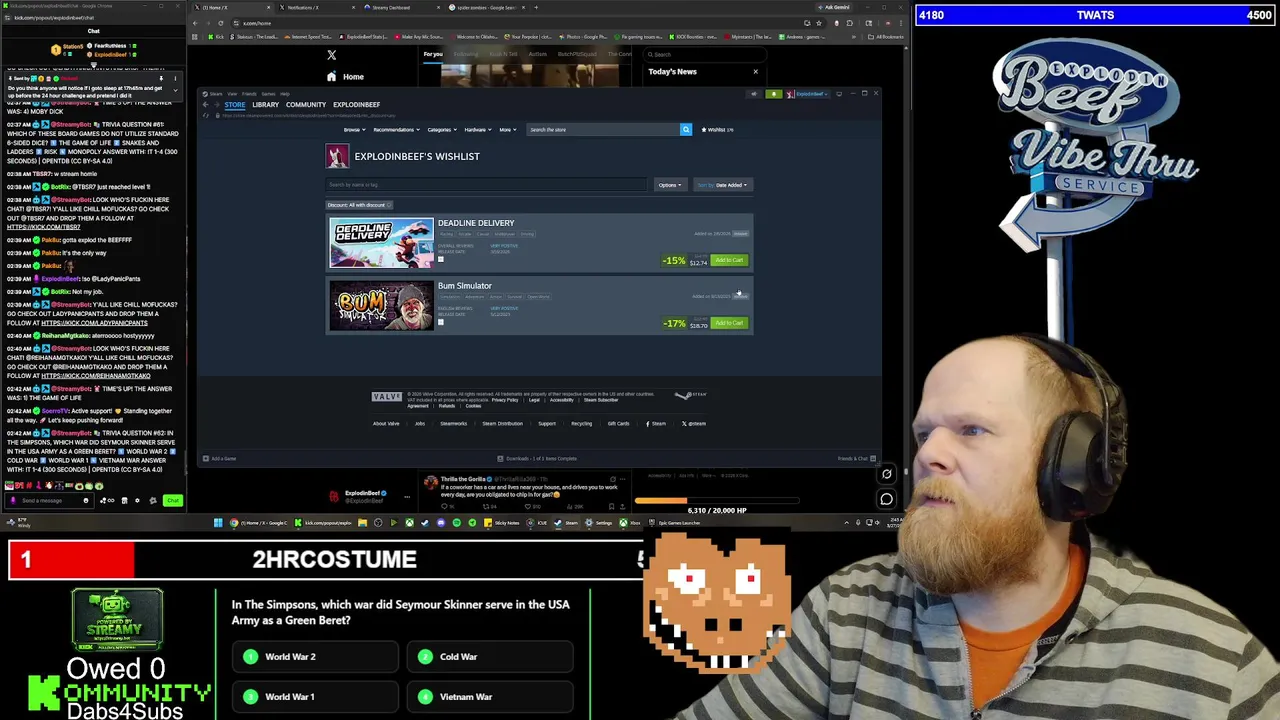Select the Vietnam War trivia answer

click(x=490, y=697)
